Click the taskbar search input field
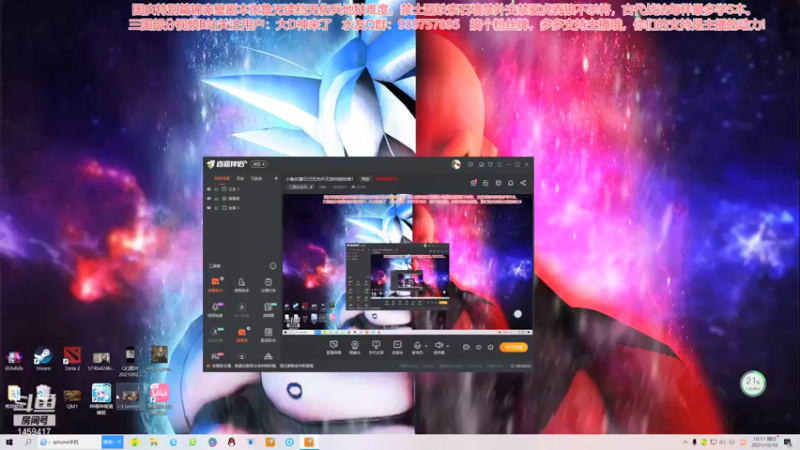Screen dimensions: 800x450 (70, 442)
